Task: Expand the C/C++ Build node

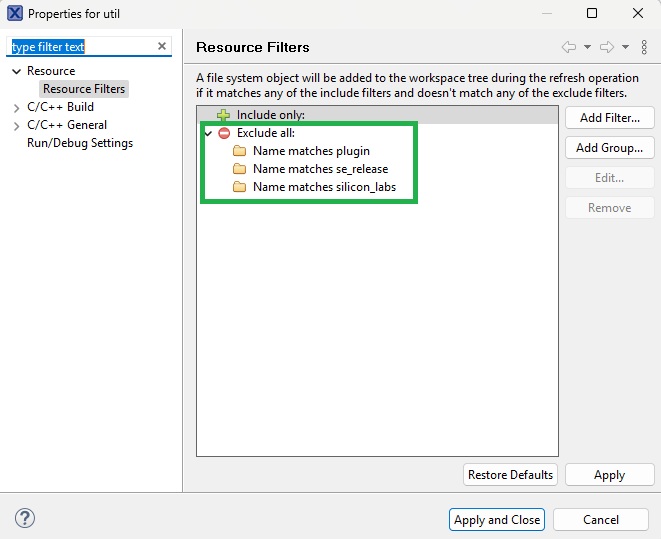Action: click(x=16, y=108)
